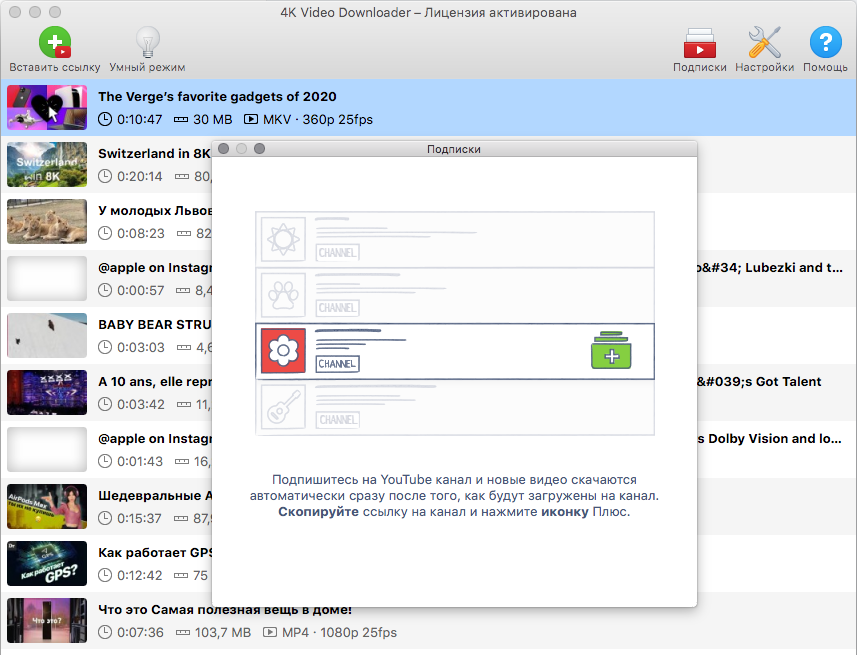857x655 pixels.
Task: Click duration '0:20:14' of Switzerland video
Action: 139,177
